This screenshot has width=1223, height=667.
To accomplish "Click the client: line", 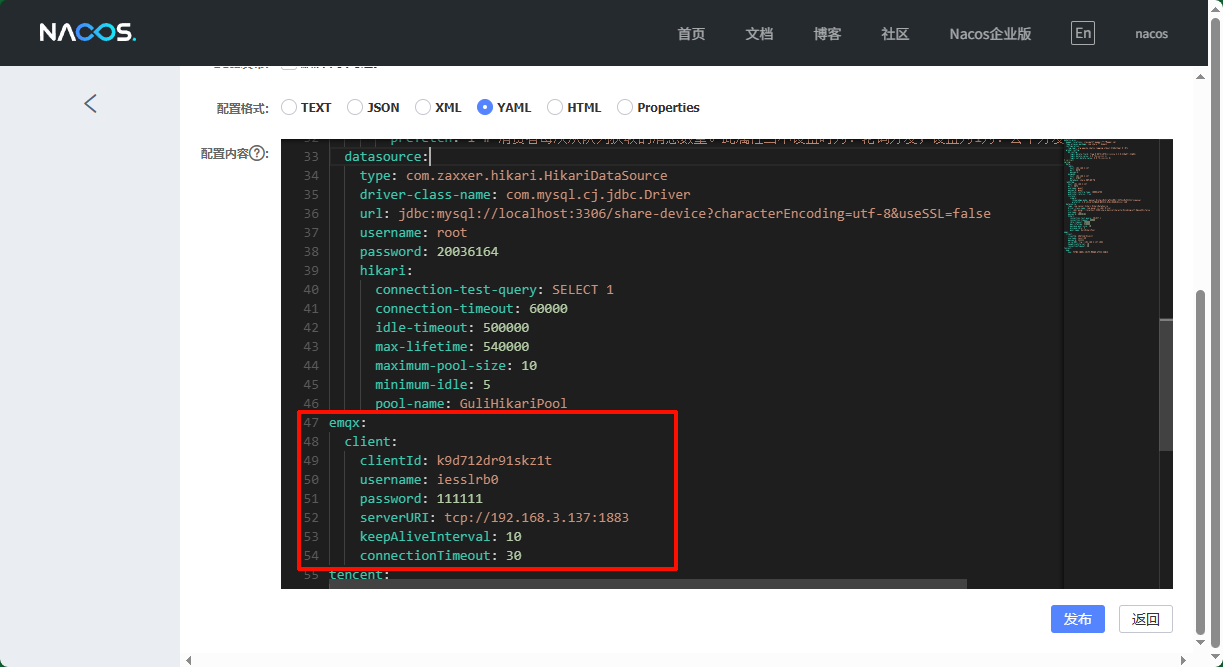I will click(x=371, y=442).
